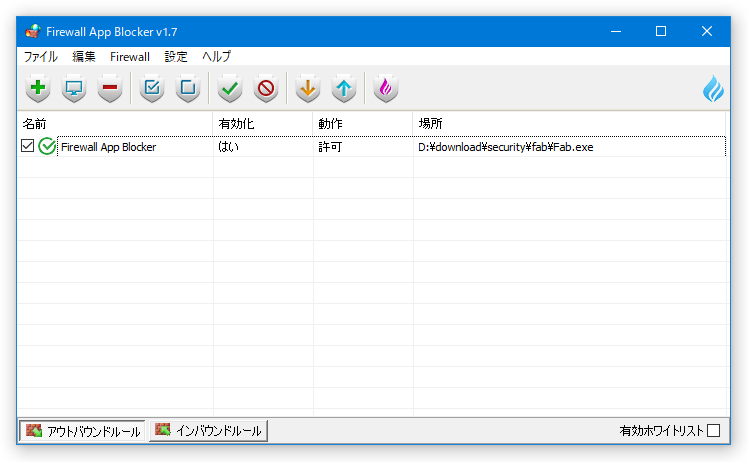
Task: Uncheck the Firewall App Blocker row checkbox
Action: (27, 146)
